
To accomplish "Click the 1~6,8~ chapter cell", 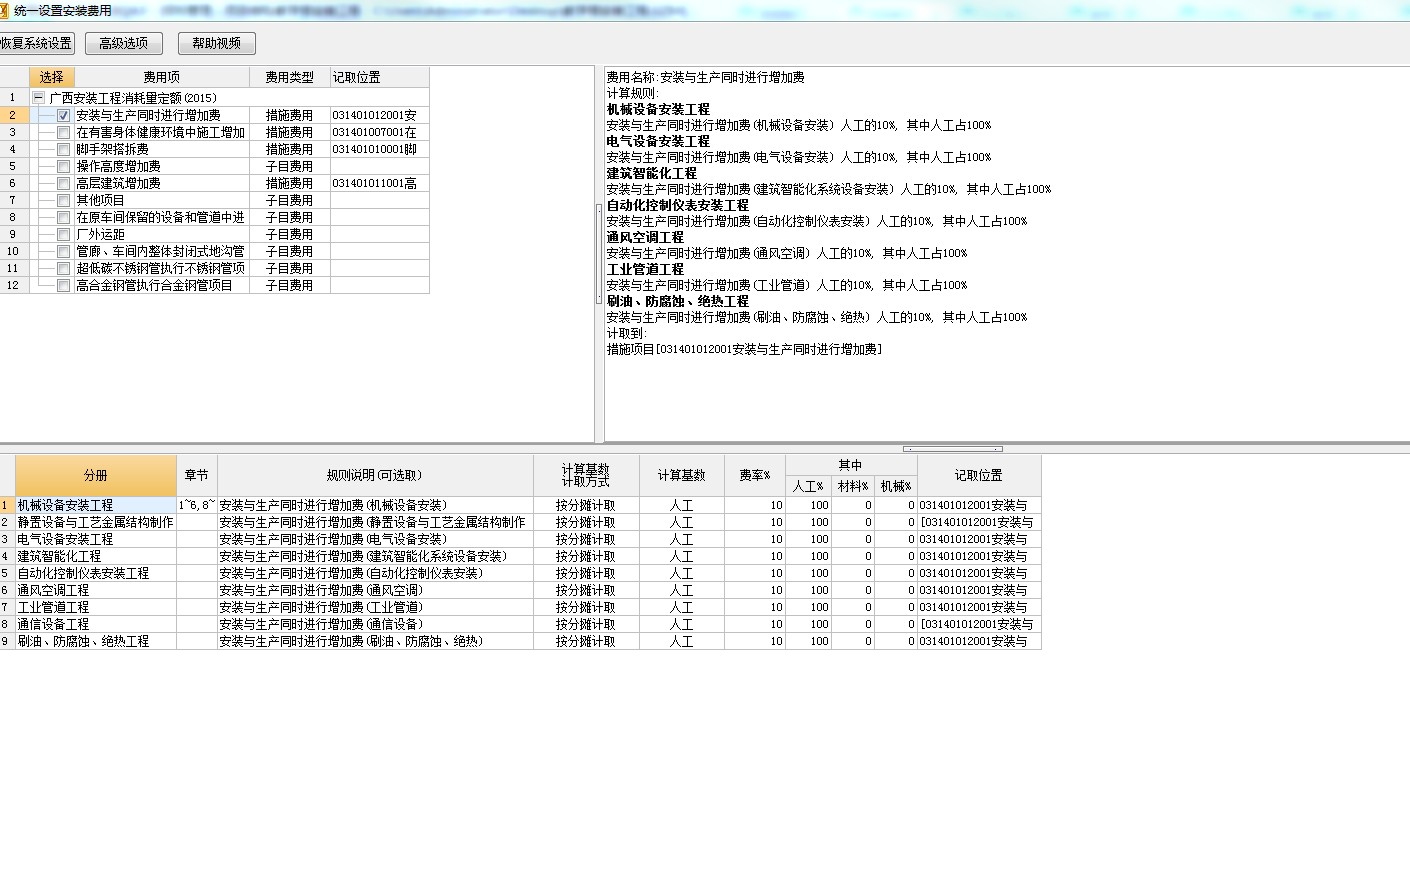I will [197, 505].
